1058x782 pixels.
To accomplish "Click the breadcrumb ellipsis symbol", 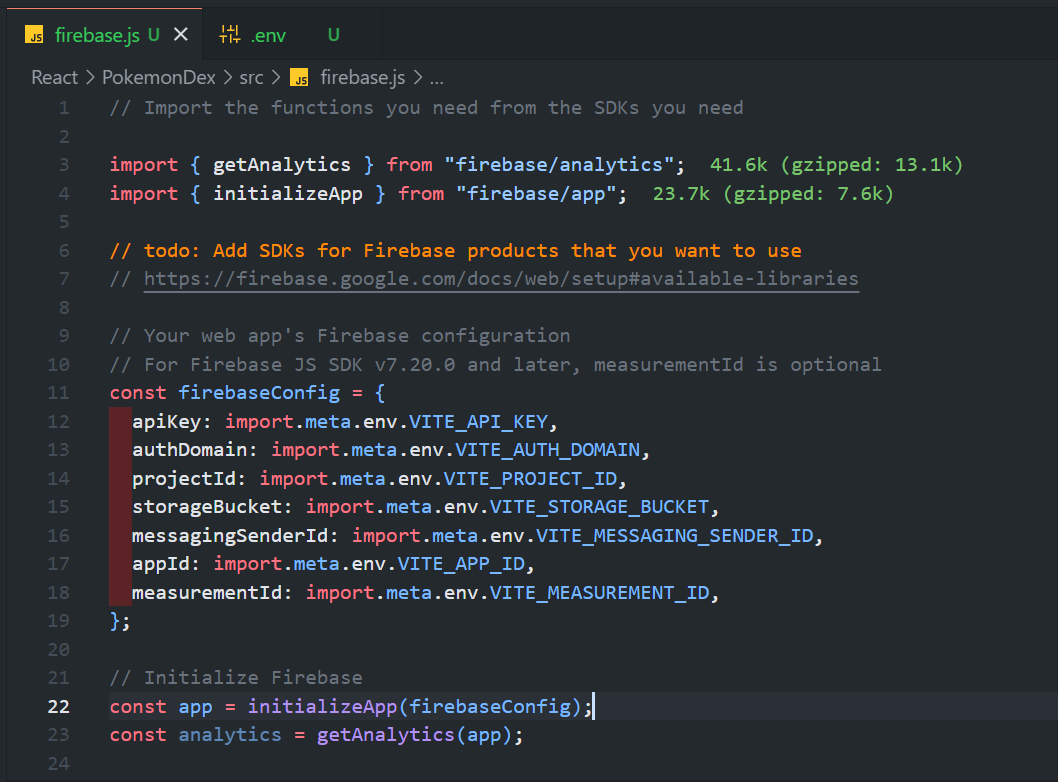I will [x=437, y=78].
